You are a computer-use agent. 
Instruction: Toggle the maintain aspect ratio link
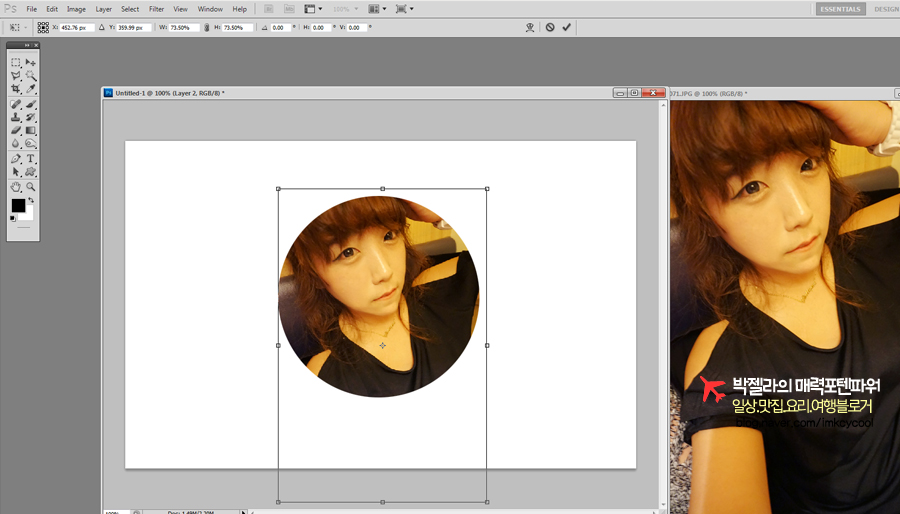(x=207, y=27)
